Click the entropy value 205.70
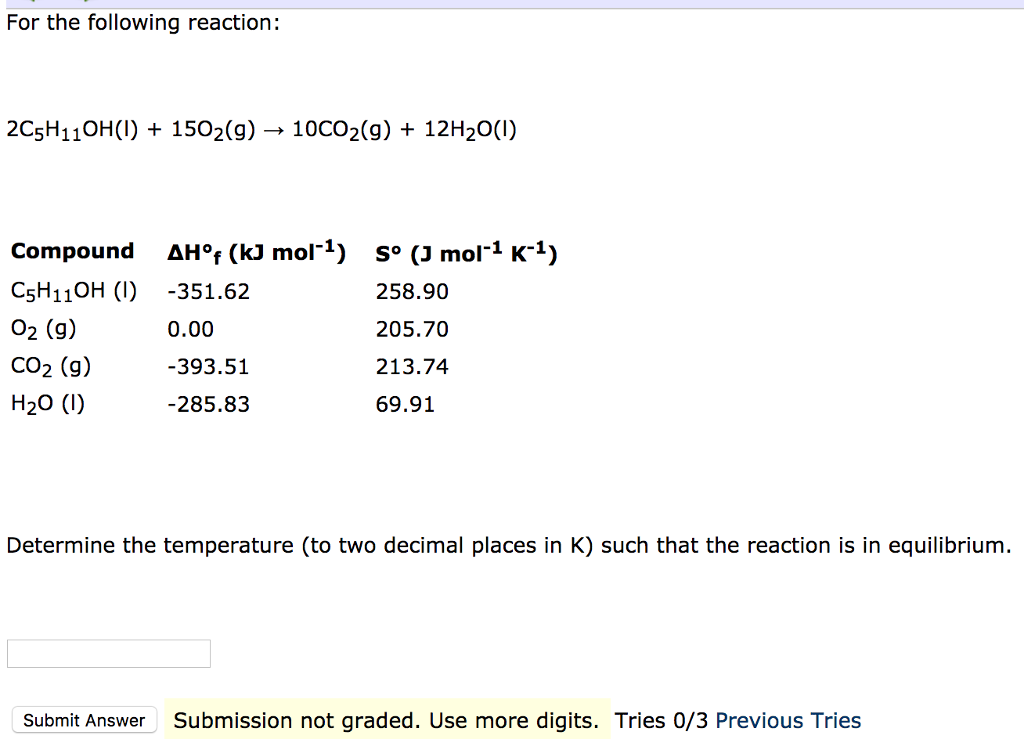 pyautogui.click(x=412, y=328)
